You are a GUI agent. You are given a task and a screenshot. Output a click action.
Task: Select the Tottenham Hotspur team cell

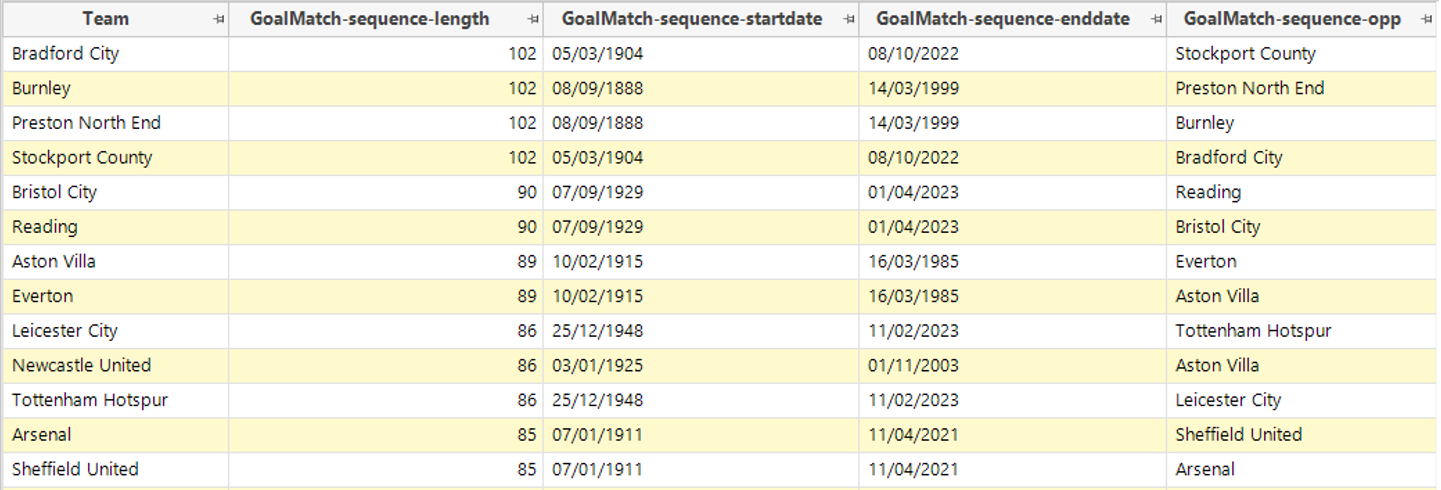[90, 400]
